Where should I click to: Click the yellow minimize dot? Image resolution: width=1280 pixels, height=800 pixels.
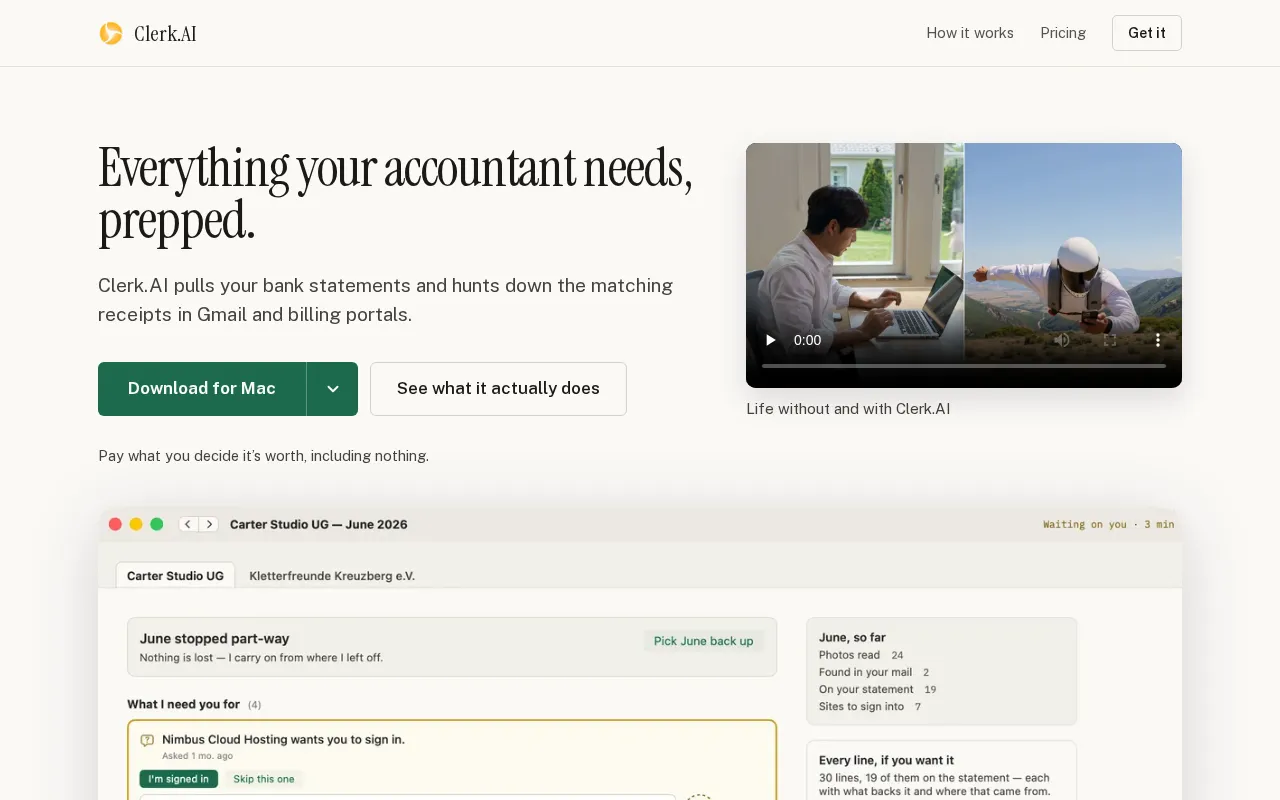[x=136, y=524]
